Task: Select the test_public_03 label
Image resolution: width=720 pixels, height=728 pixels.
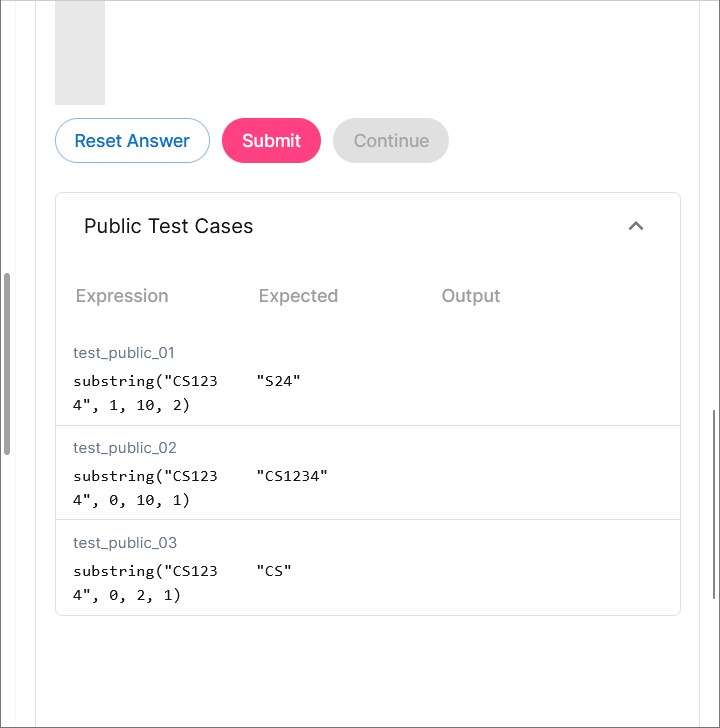Action: 124,543
